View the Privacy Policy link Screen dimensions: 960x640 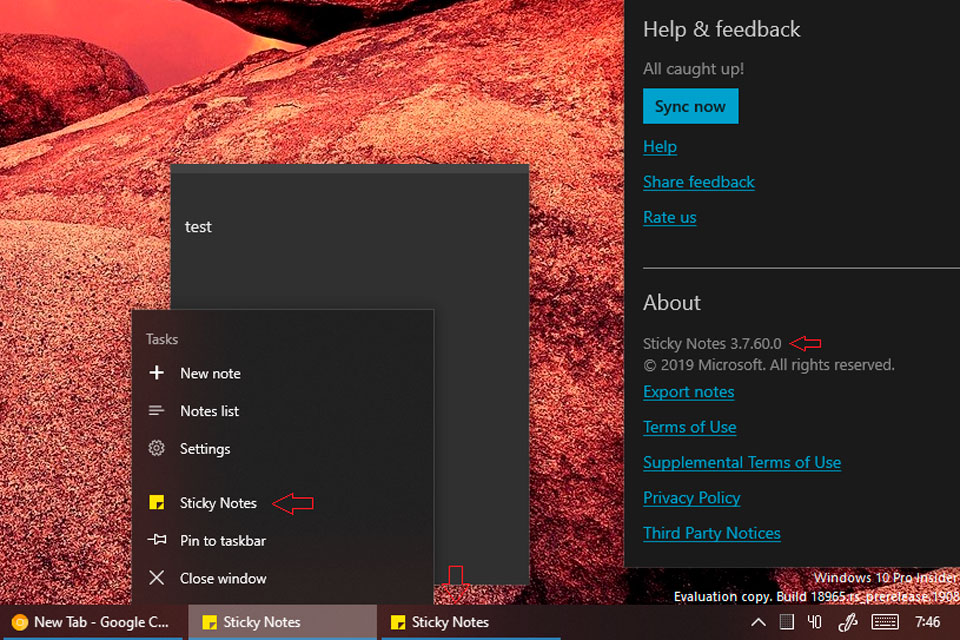pyautogui.click(x=691, y=498)
